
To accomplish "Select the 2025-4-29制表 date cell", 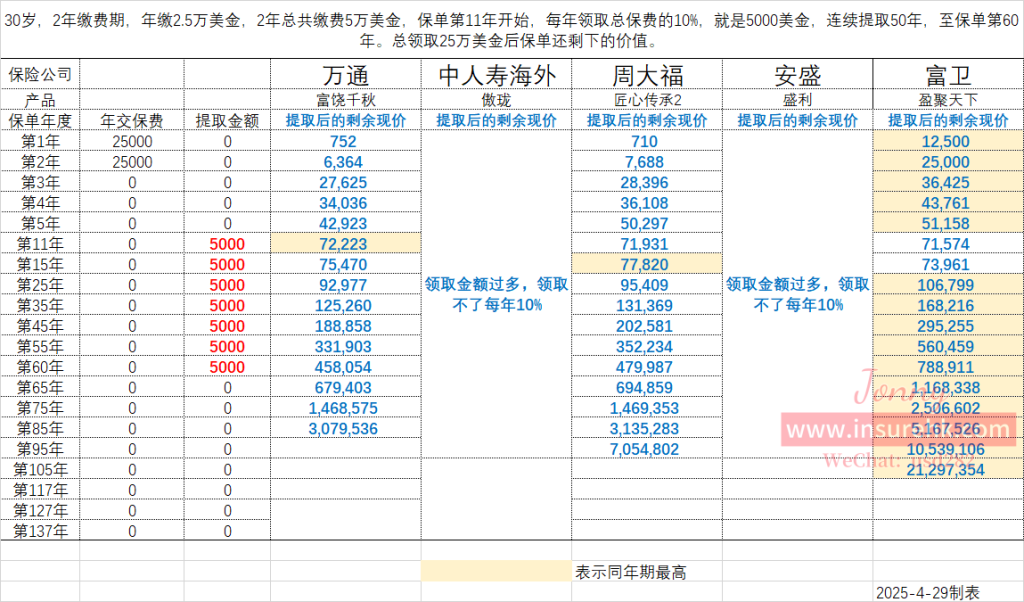I will [927, 593].
